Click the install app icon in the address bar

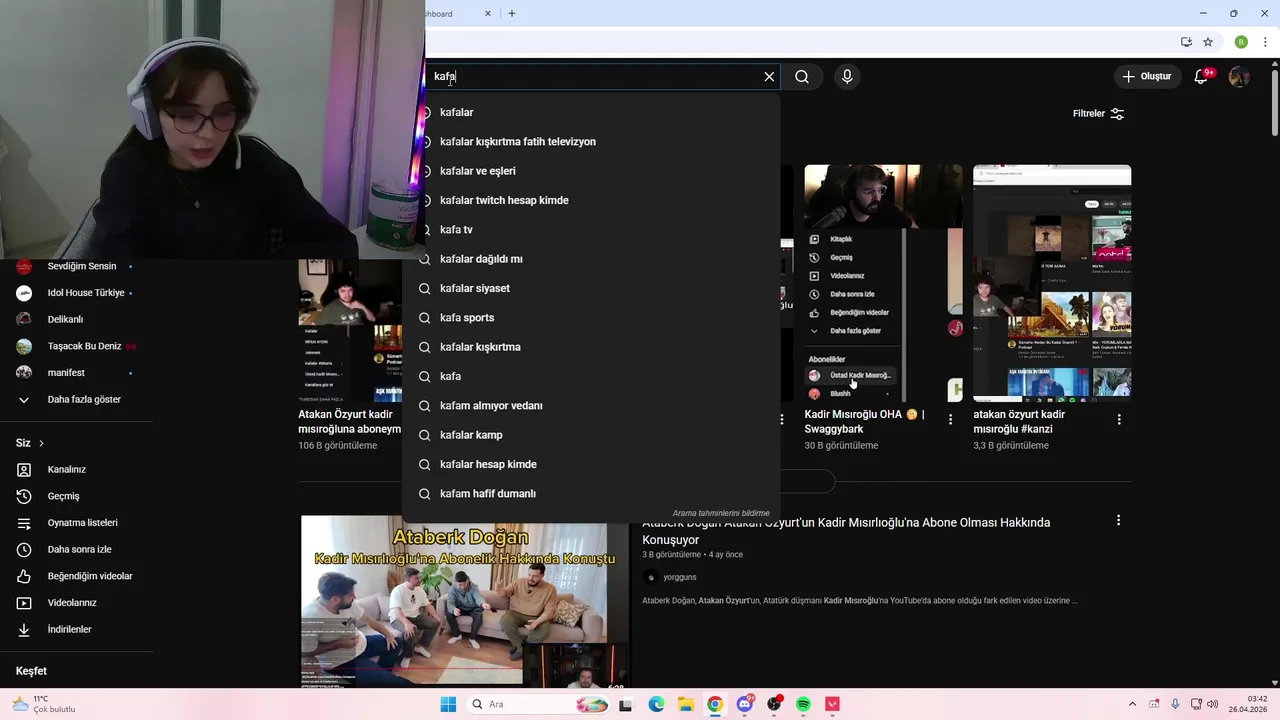[1186, 42]
